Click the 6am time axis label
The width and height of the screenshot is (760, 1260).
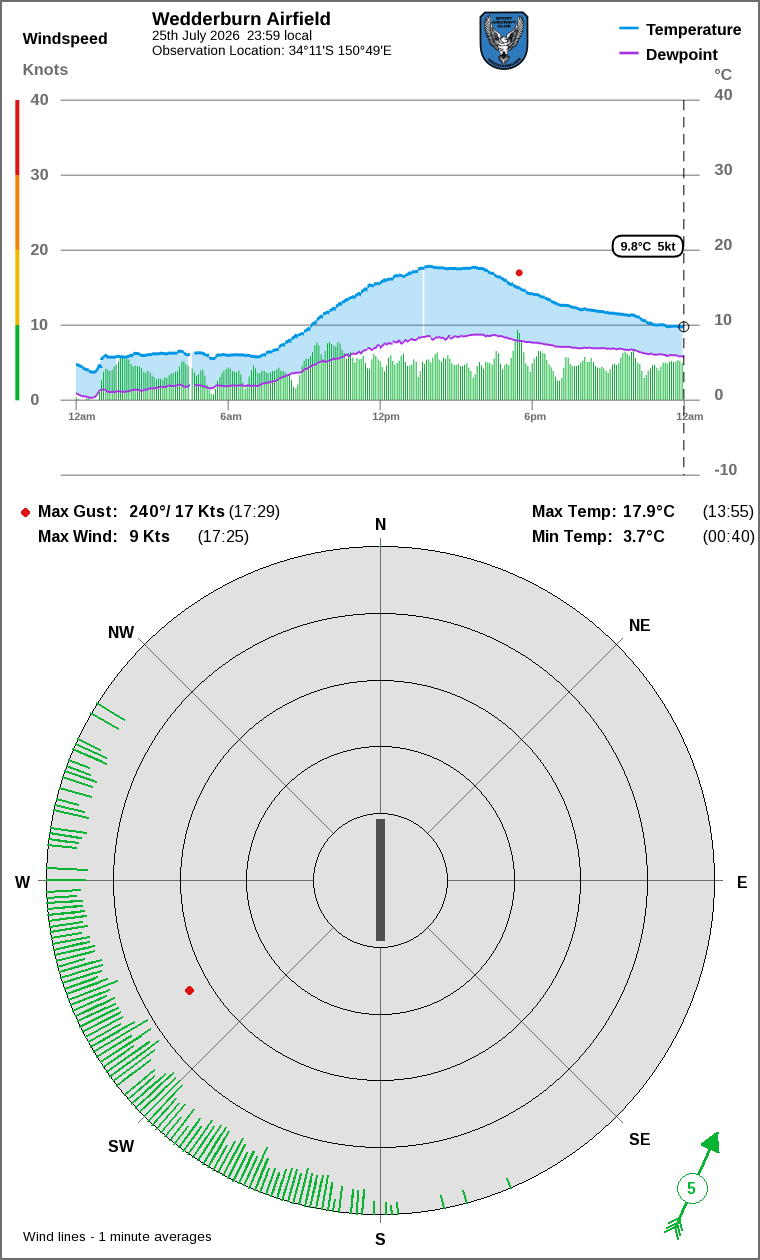pos(231,416)
